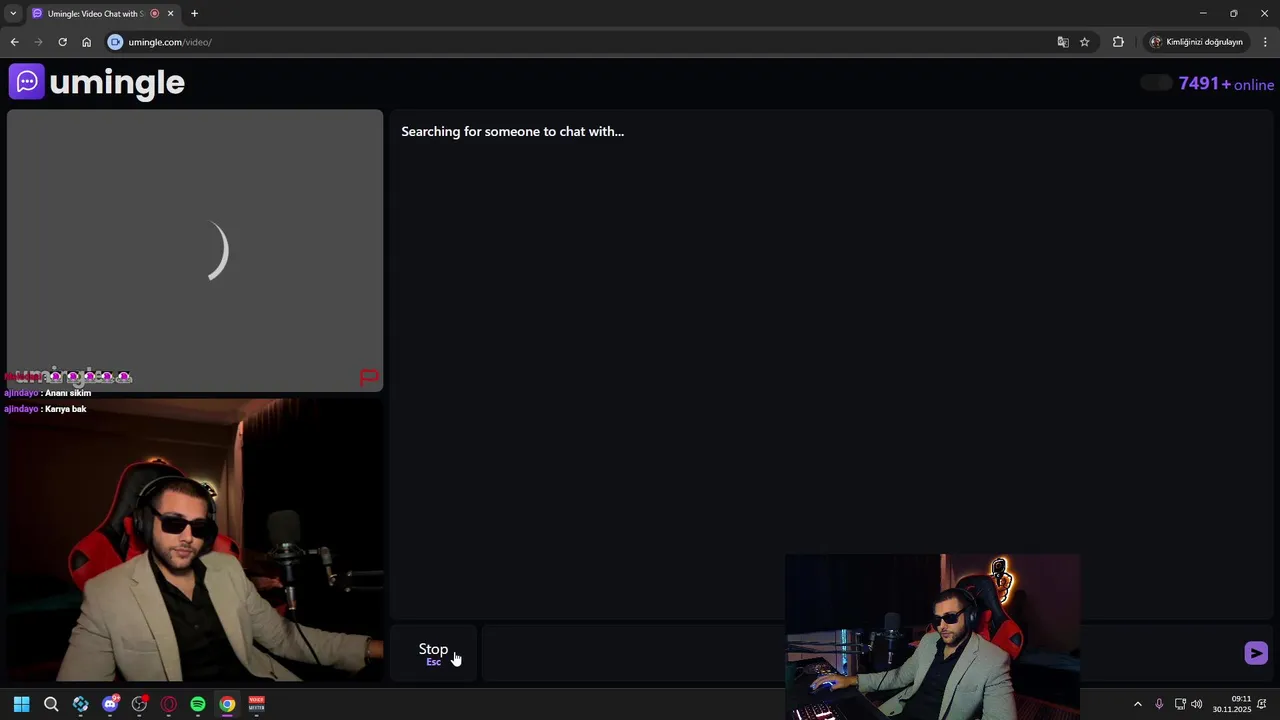
Task: Click the browser back arrow
Action: [14, 42]
